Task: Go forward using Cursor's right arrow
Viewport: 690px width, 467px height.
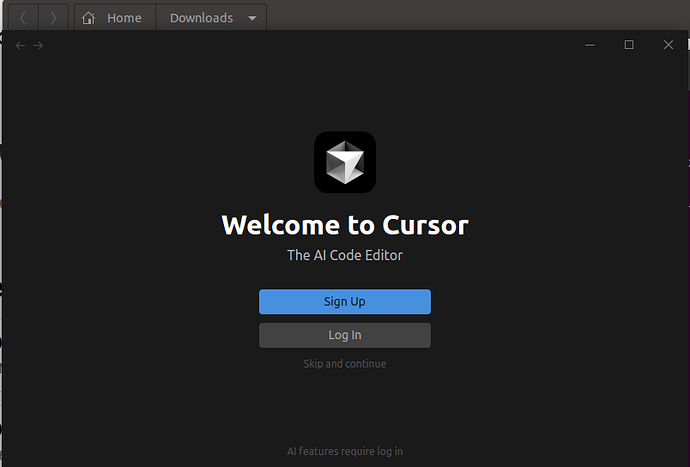Action: click(x=38, y=45)
